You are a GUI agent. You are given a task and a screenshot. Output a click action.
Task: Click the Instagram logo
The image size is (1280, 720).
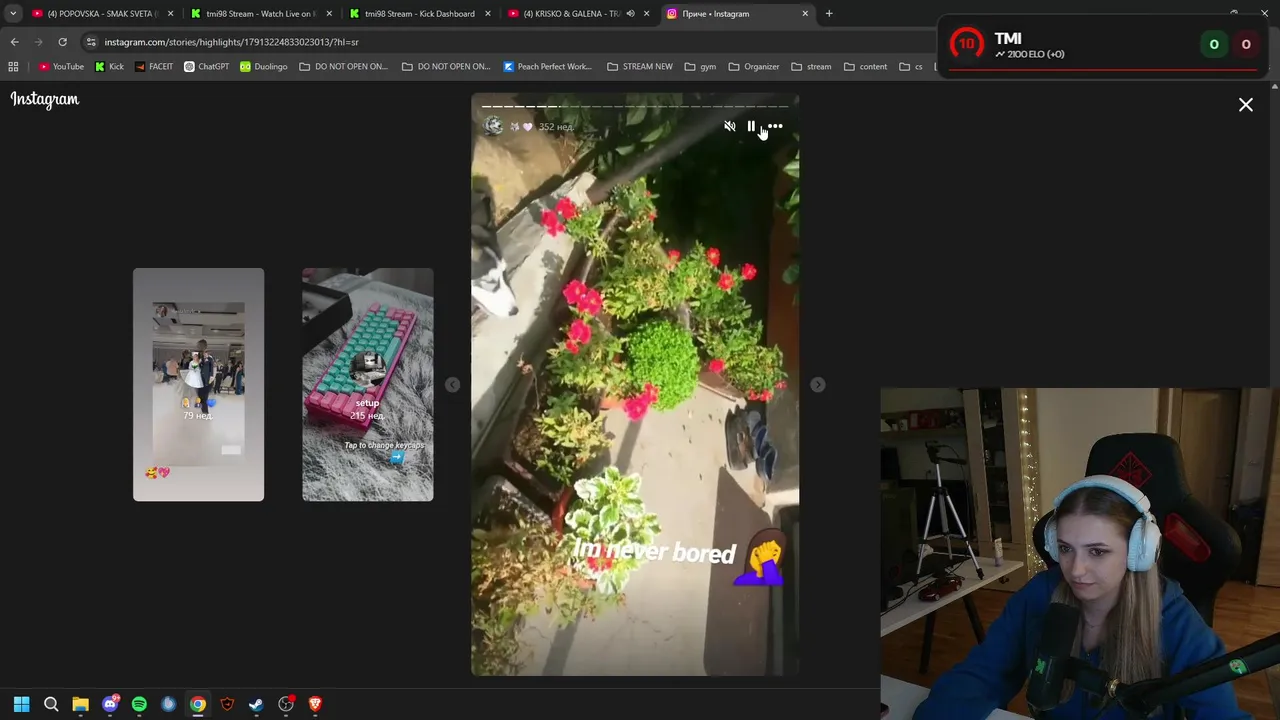click(x=45, y=99)
